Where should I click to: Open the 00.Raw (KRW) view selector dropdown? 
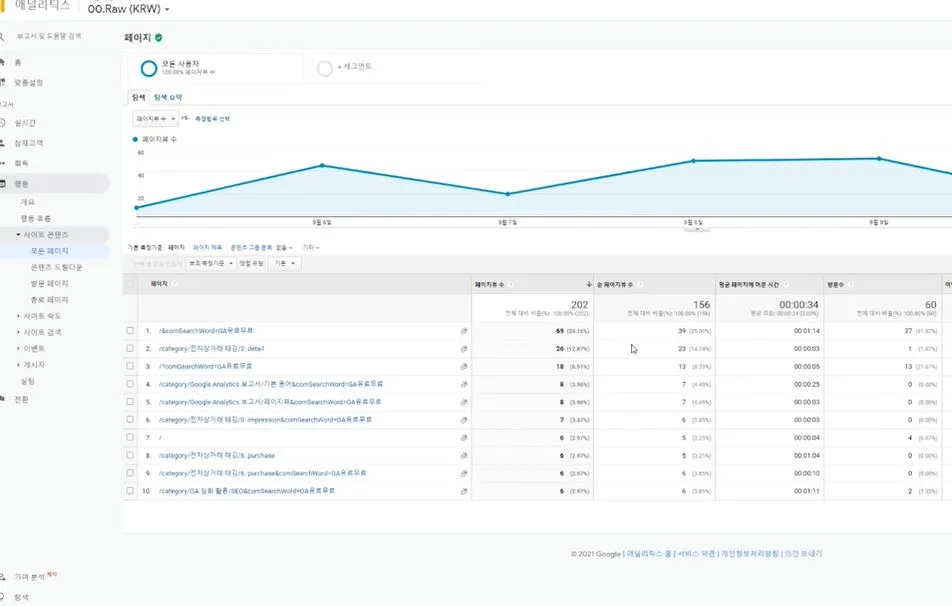pyautogui.click(x=128, y=9)
